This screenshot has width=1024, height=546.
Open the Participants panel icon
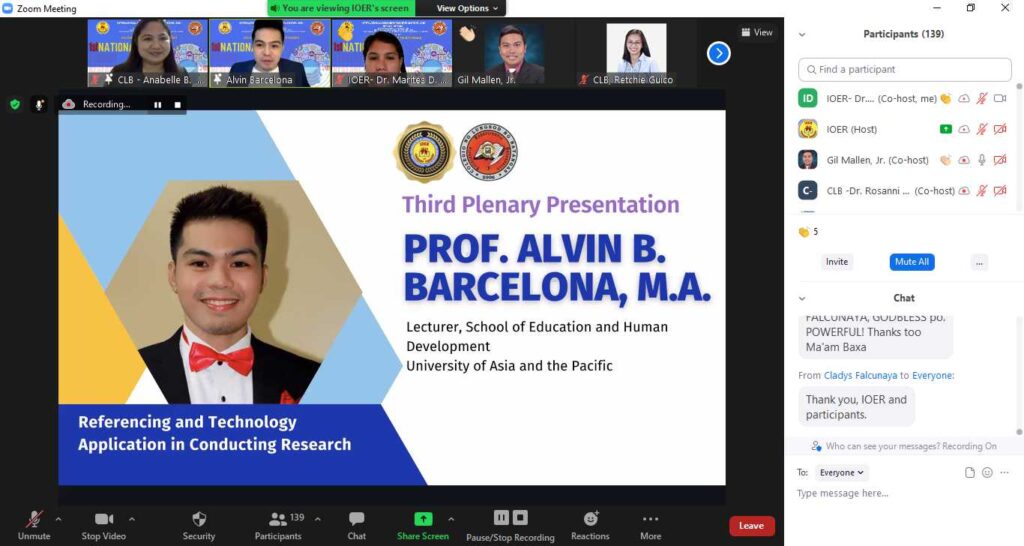click(x=278, y=519)
